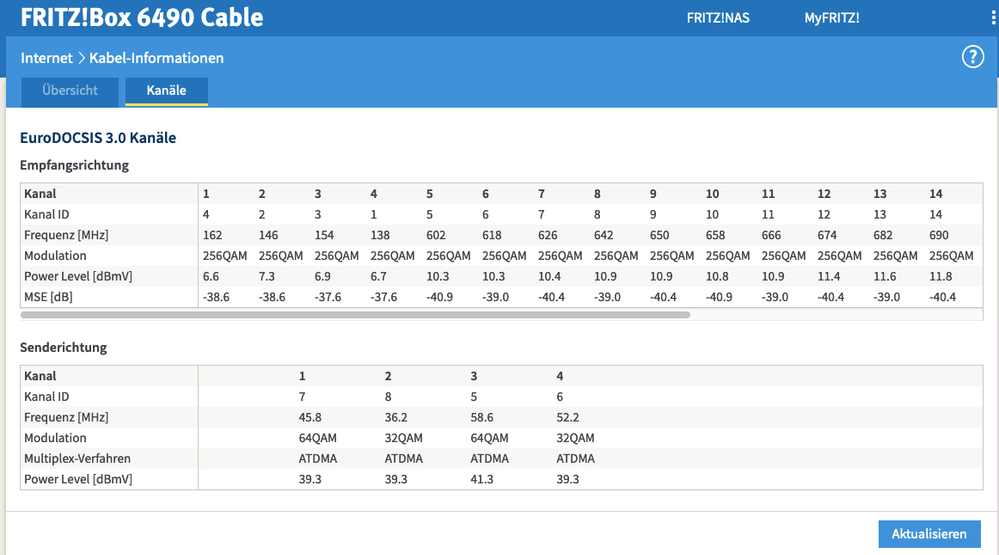Click Power Level [dBmV] label in Senderichtung table

click(x=78, y=479)
